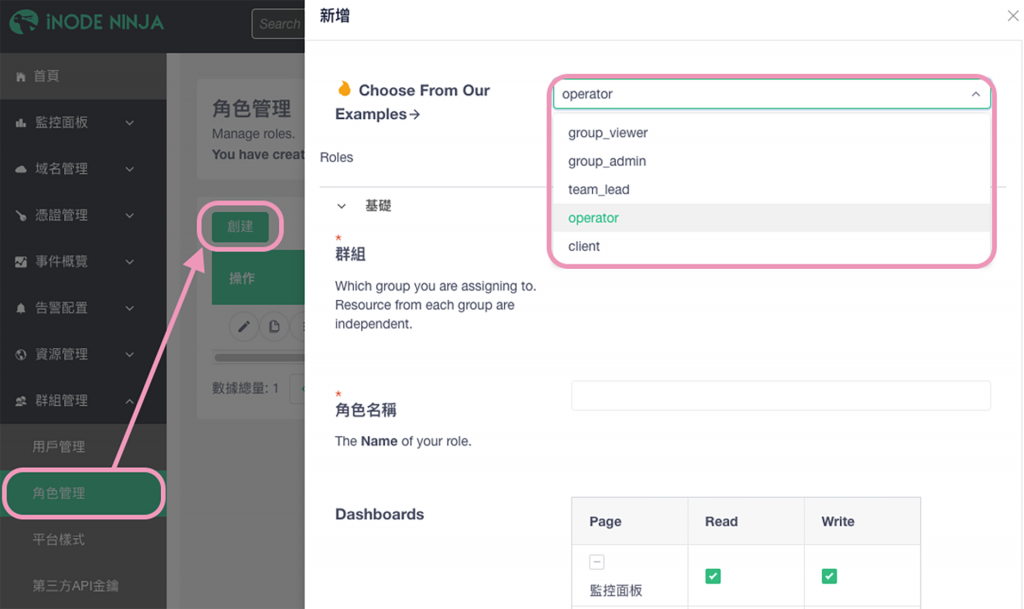Click the 憑證管理 icon in sidebar
Image resolution: width=1024 pixels, height=609 pixels.
[21, 215]
